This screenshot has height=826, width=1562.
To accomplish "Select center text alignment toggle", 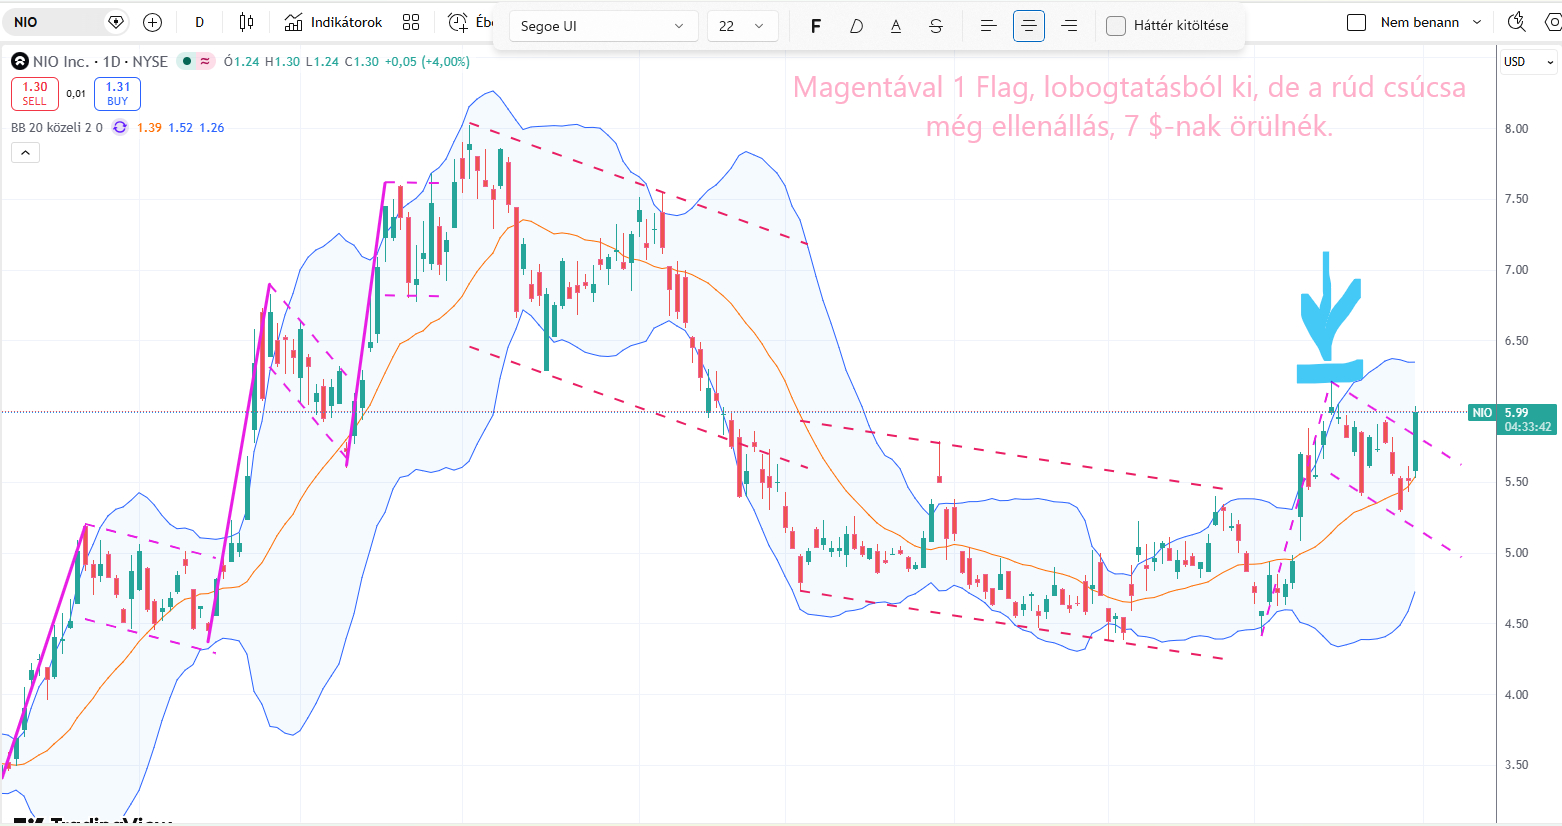I will point(1028,26).
